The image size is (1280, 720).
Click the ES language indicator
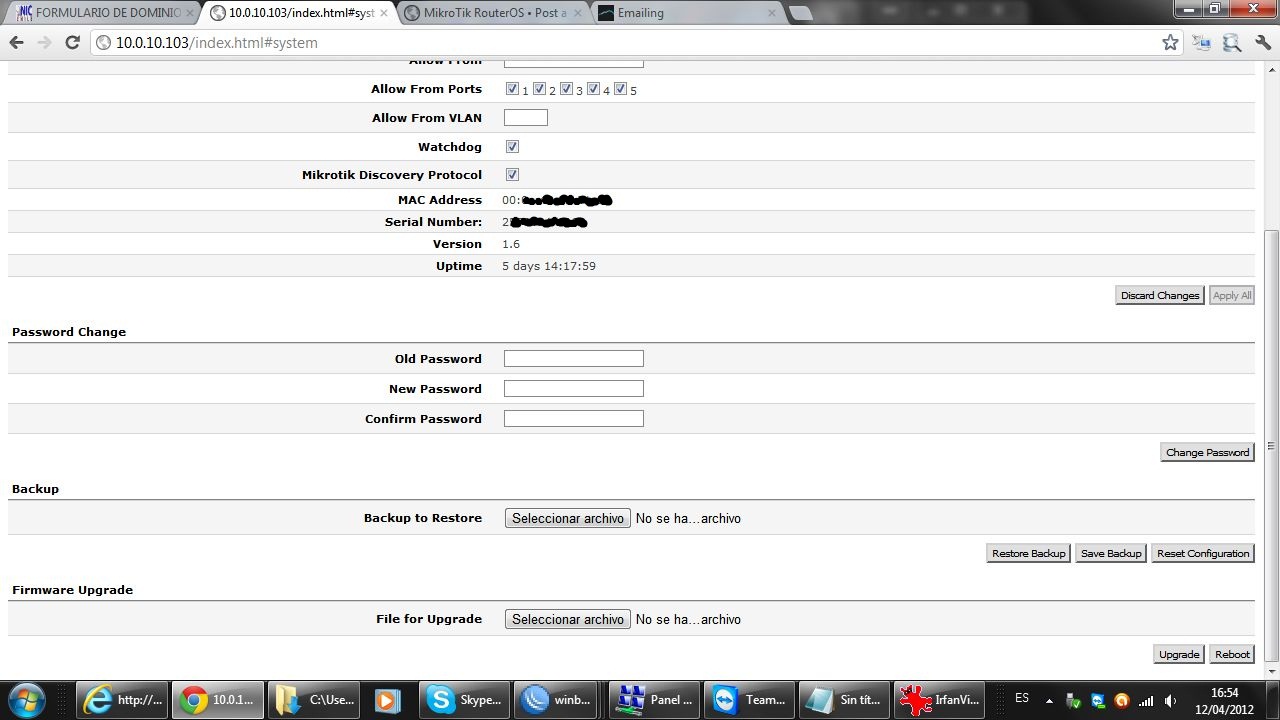click(1022, 698)
